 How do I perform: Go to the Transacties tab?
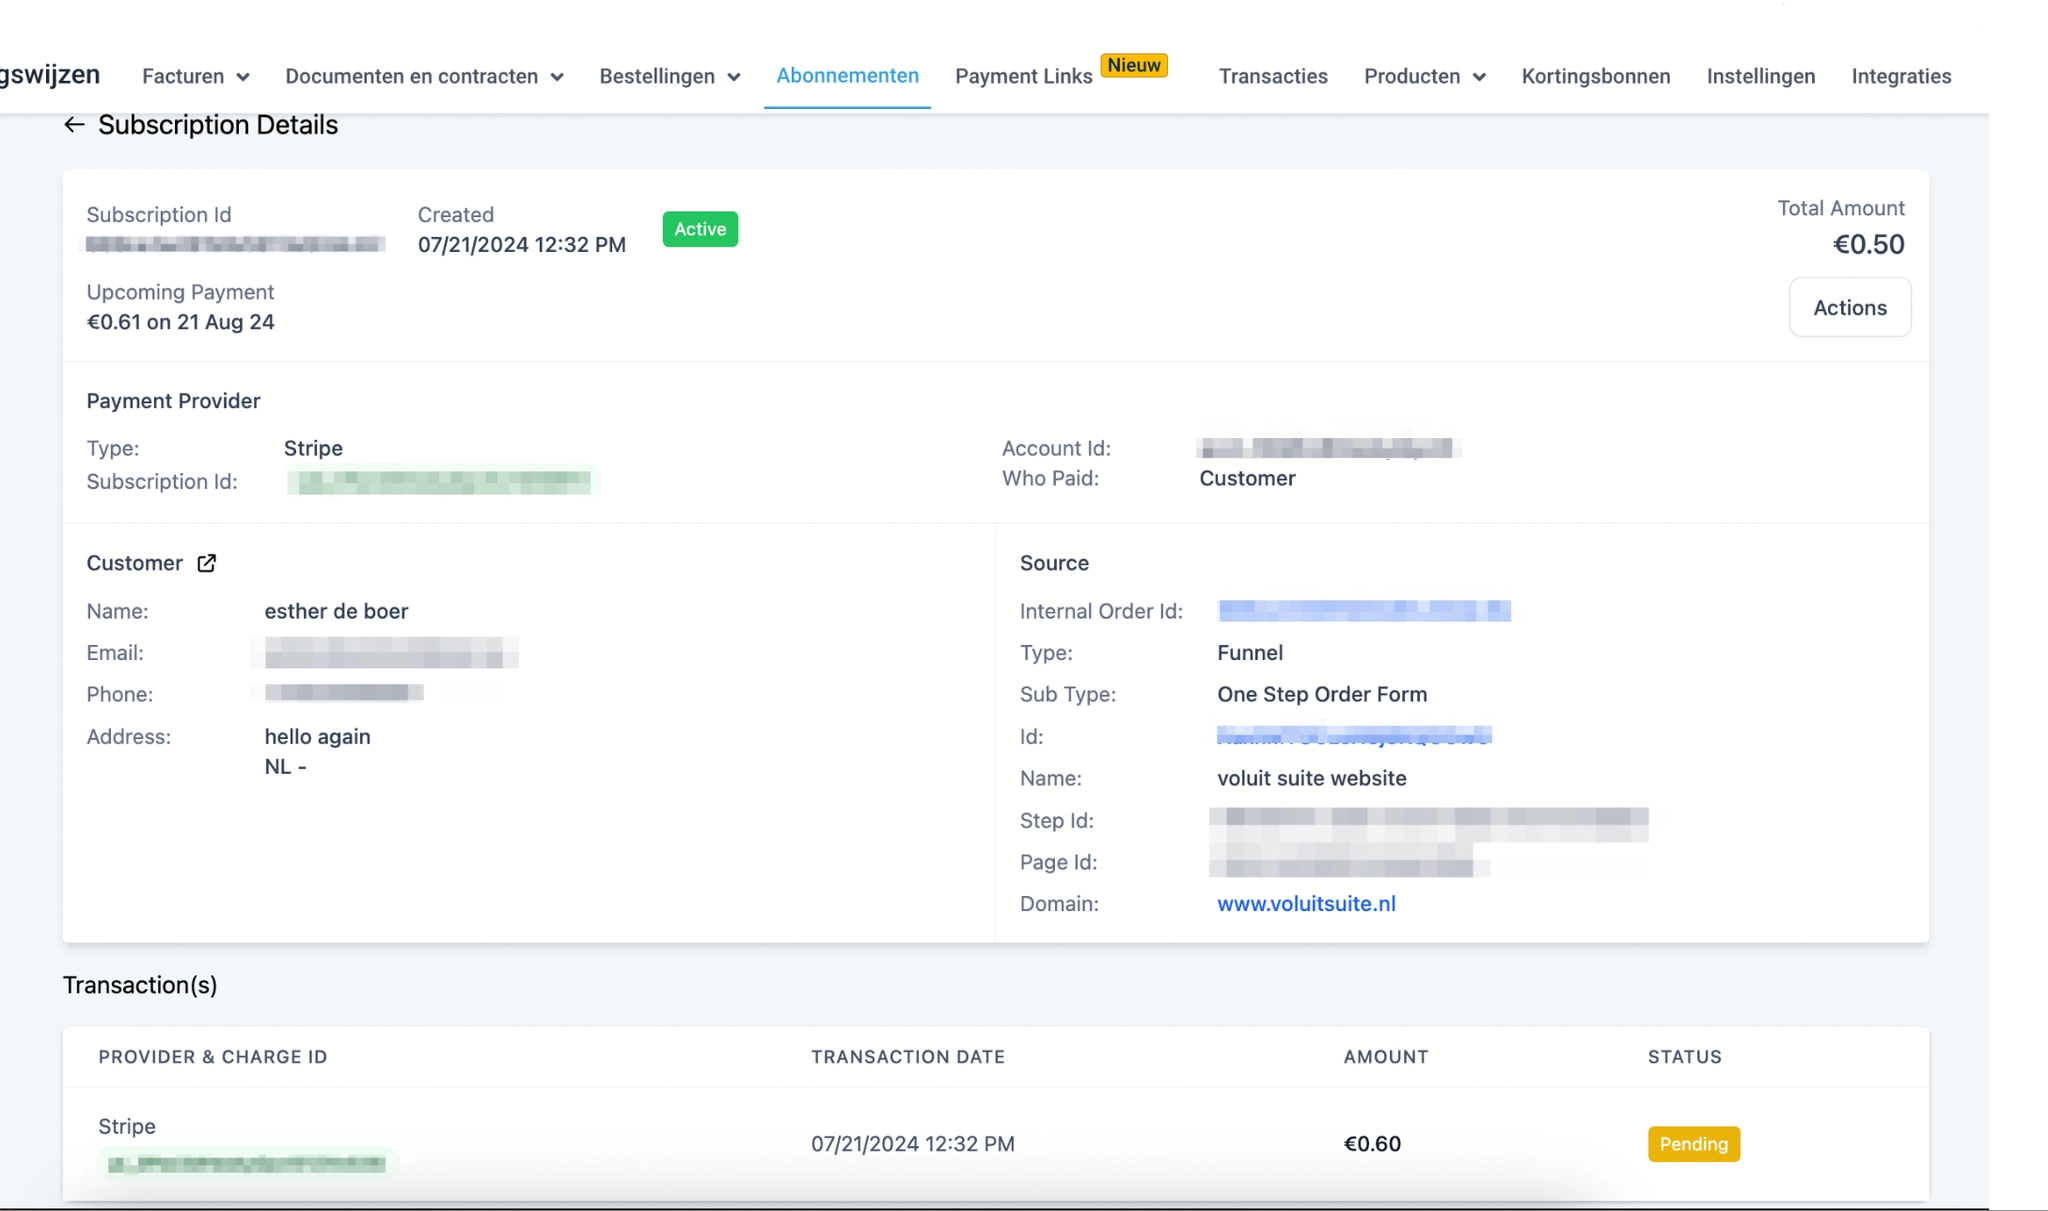click(1272, 77)
